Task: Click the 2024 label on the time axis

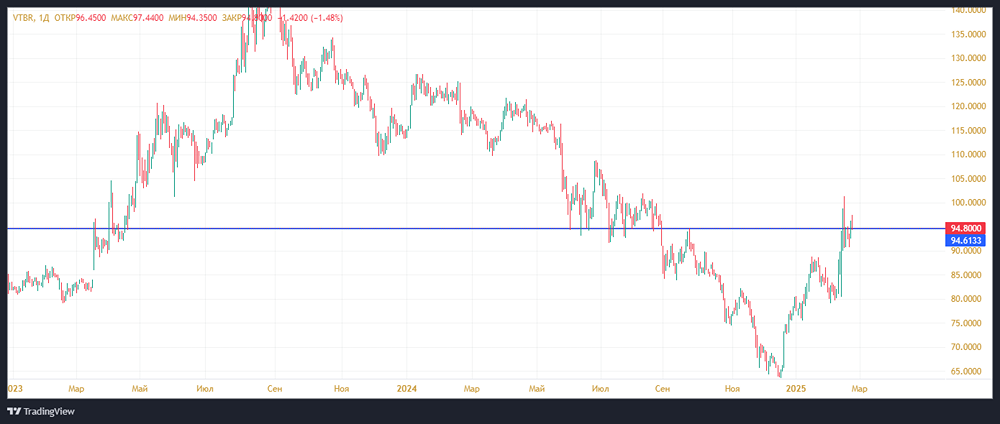Action: 407,387
